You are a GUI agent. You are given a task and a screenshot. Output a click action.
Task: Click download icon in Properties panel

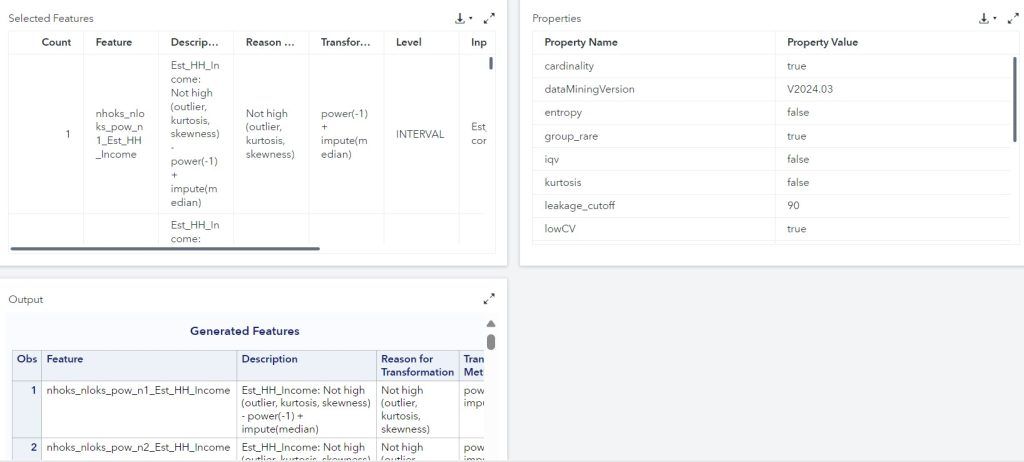[x=983, y=18]
